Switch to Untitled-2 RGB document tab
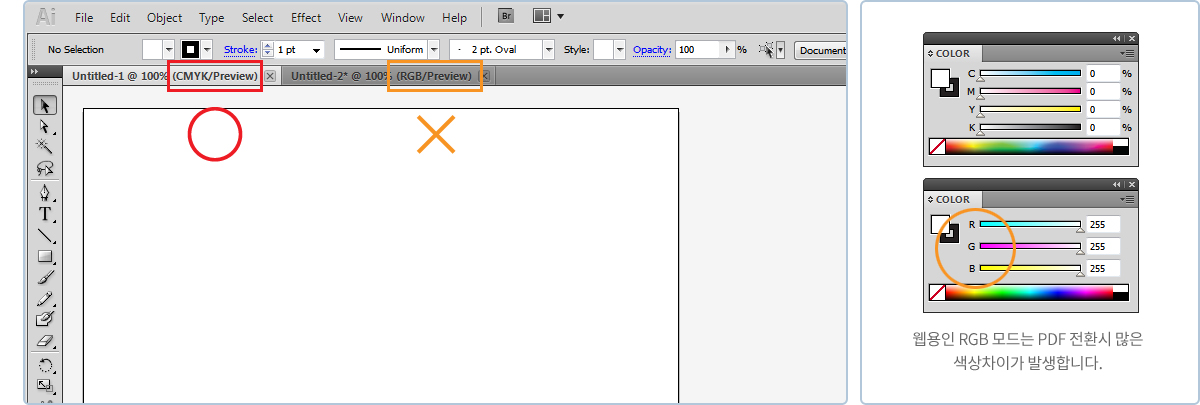 380,76
